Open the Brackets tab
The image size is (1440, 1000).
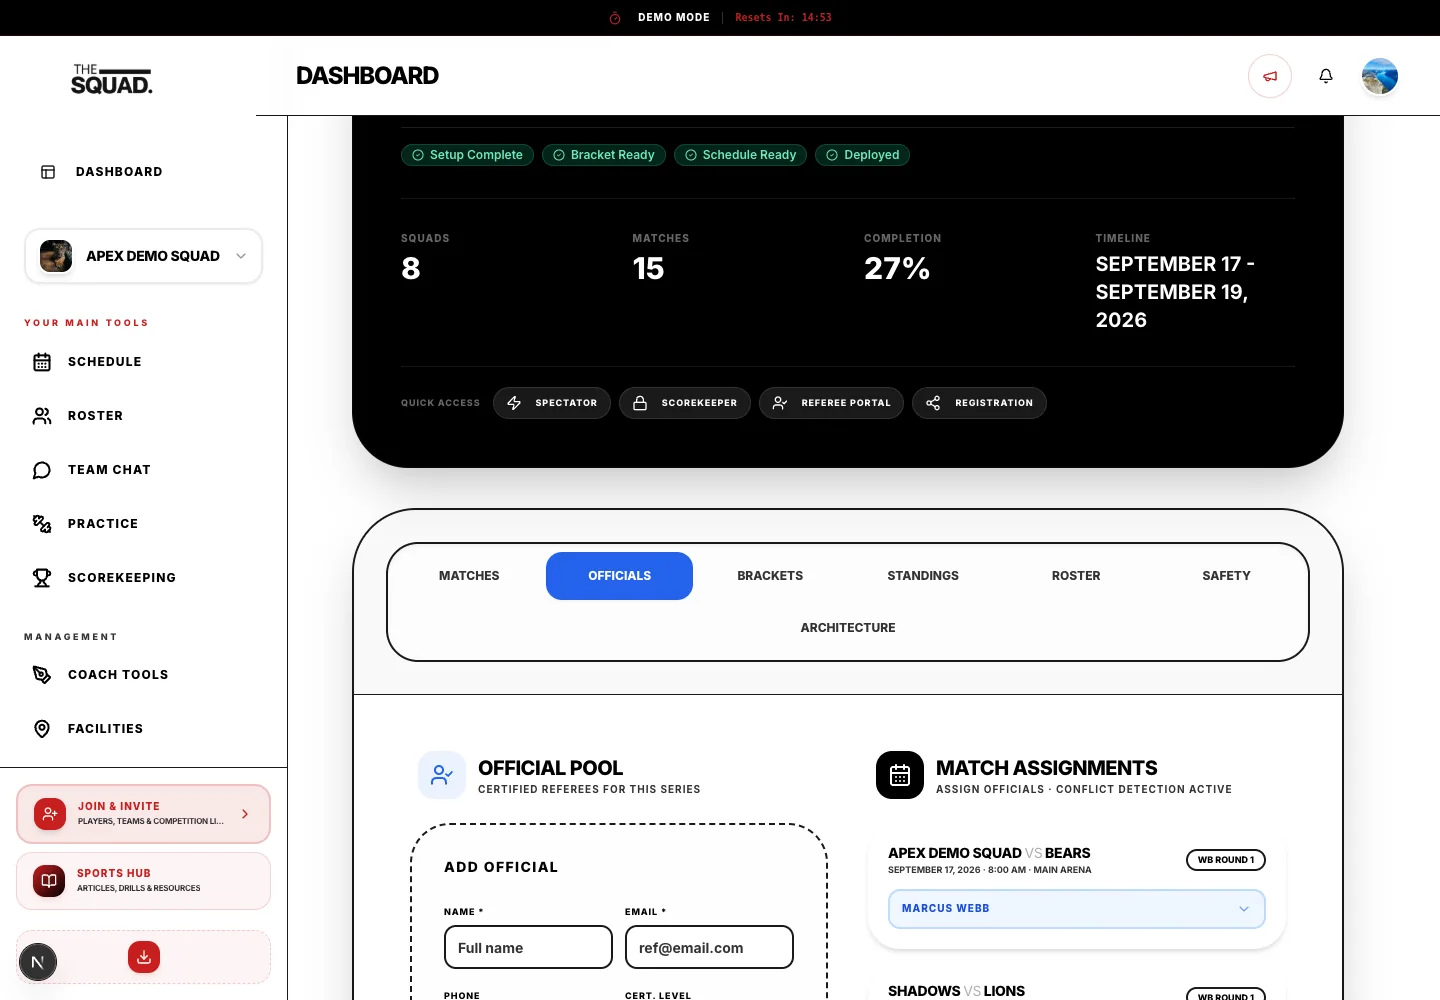770,576
